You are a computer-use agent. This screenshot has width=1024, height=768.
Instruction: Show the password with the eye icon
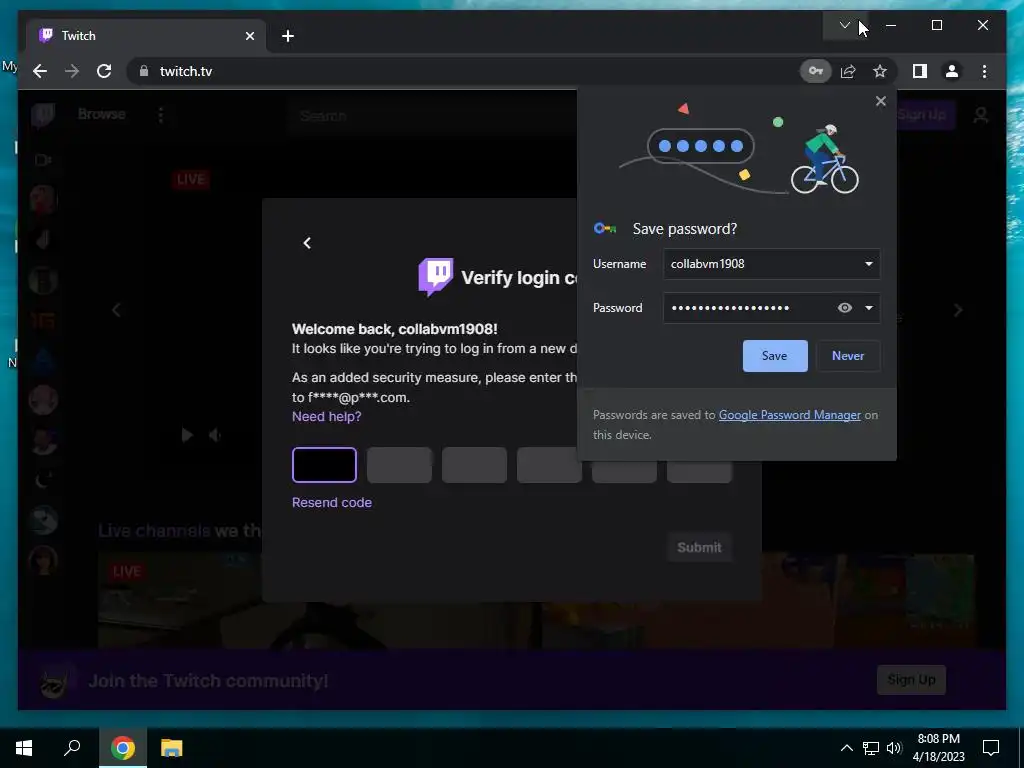point(844,308)
